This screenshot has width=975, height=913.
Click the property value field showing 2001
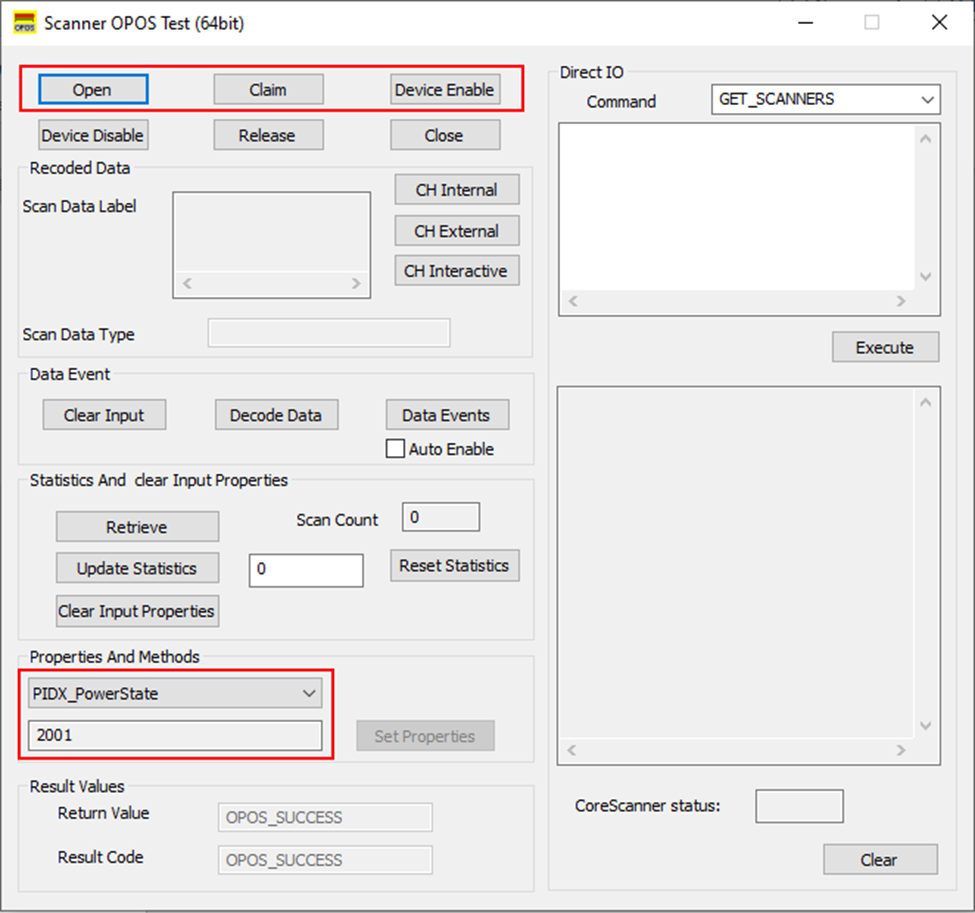175,735
